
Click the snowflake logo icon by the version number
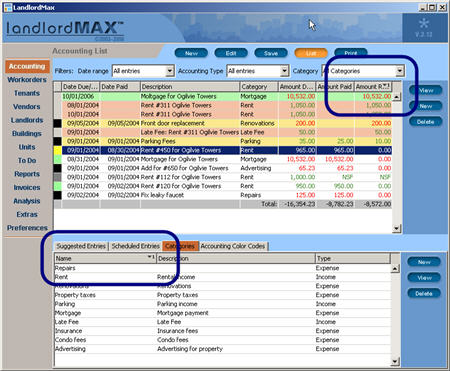424,23
